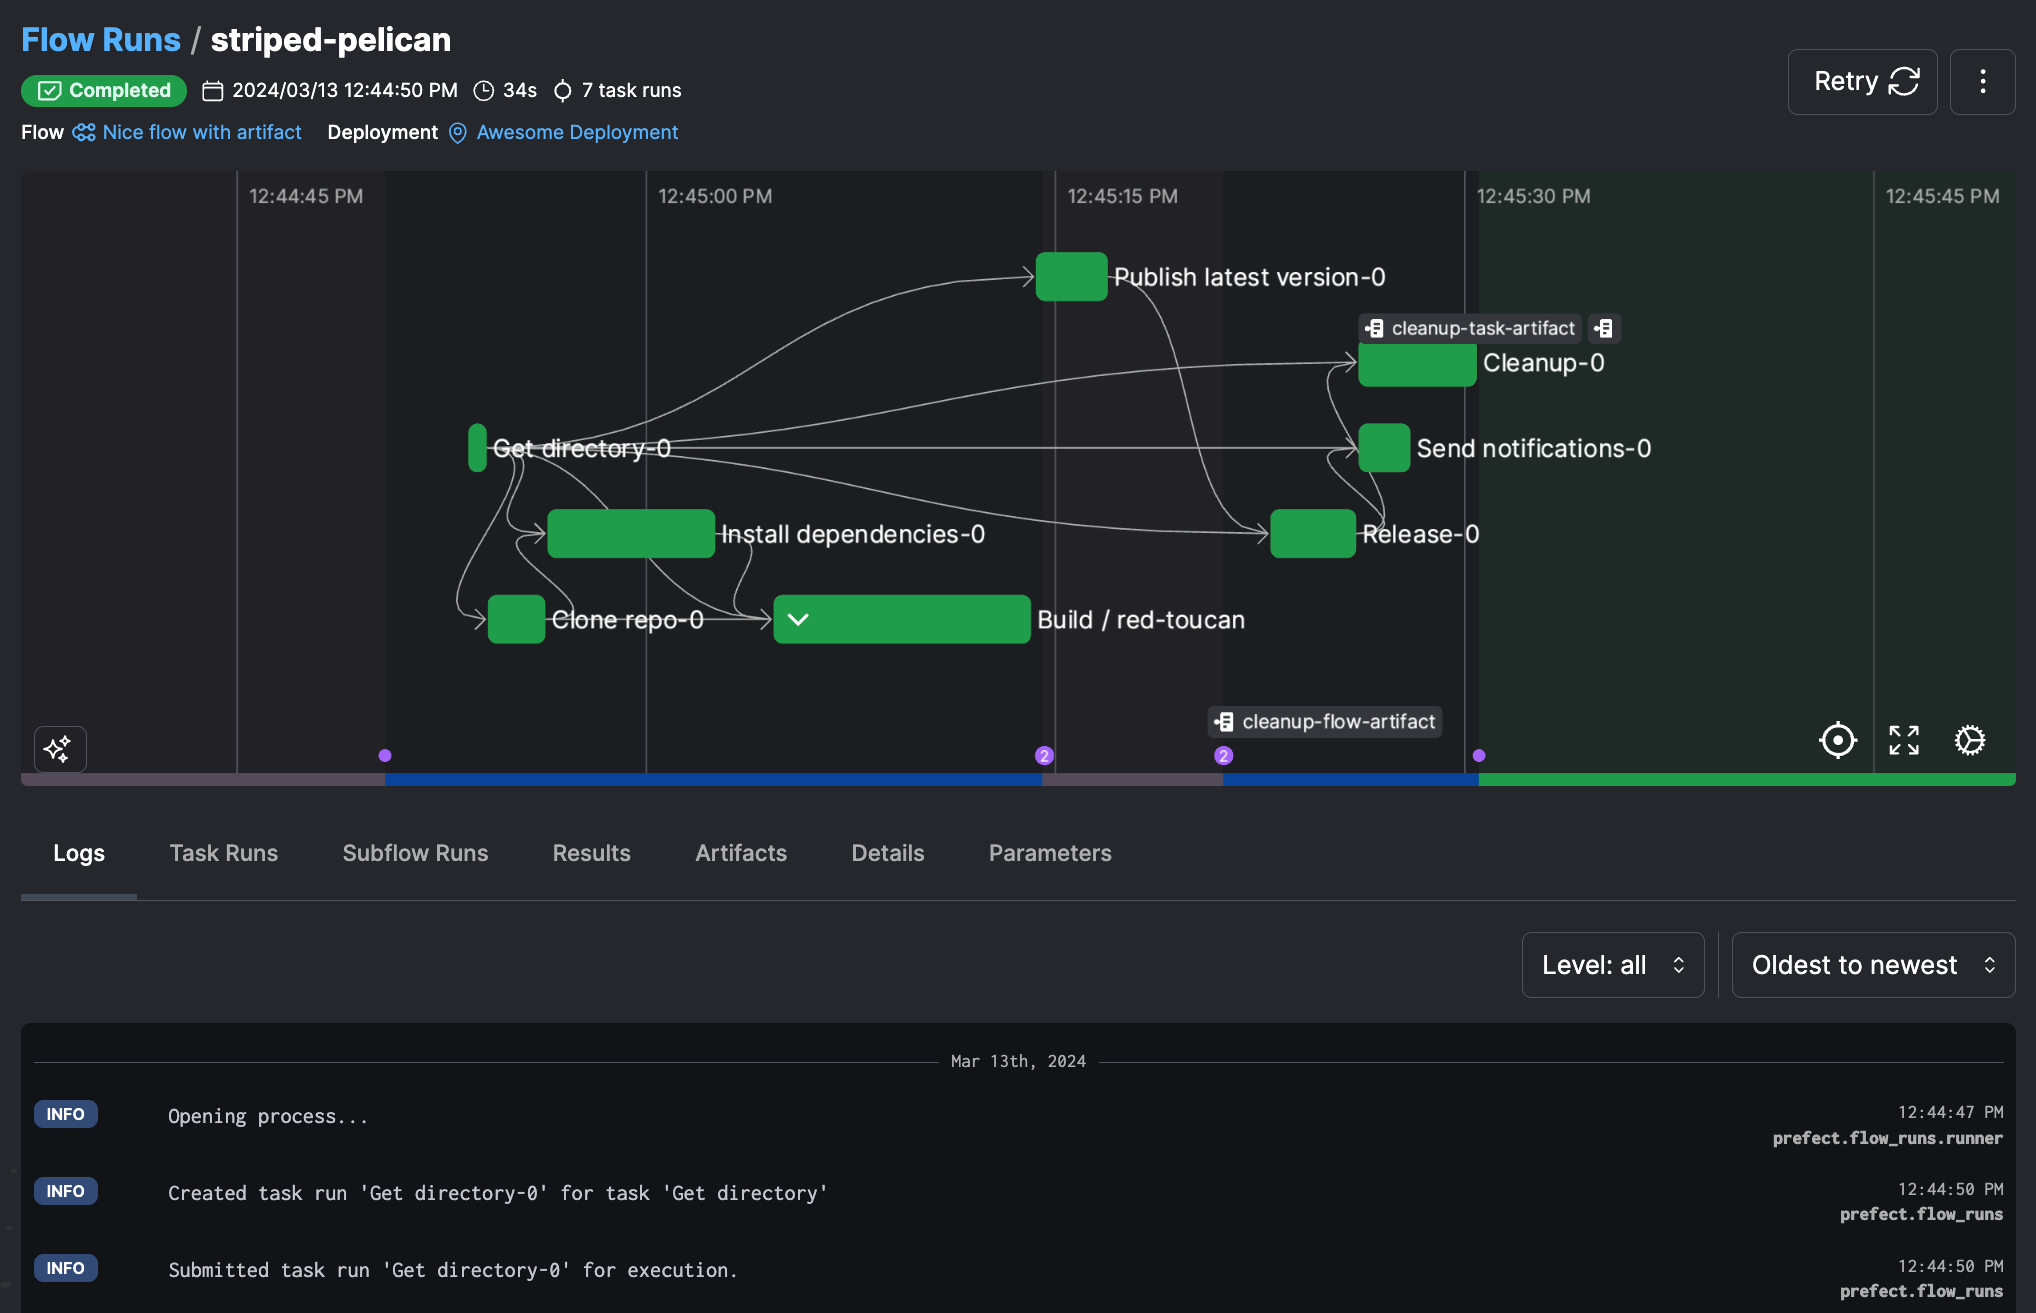2036x1313 pixels.
Task: Open the Oldest to newest sort dropdown
Action: coord(1872,965)
